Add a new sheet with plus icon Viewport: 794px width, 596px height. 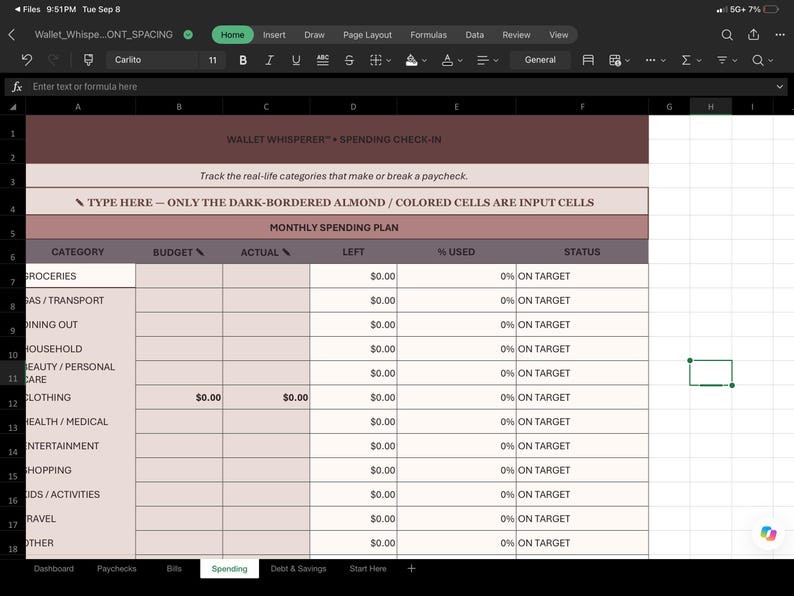[411, 569]
